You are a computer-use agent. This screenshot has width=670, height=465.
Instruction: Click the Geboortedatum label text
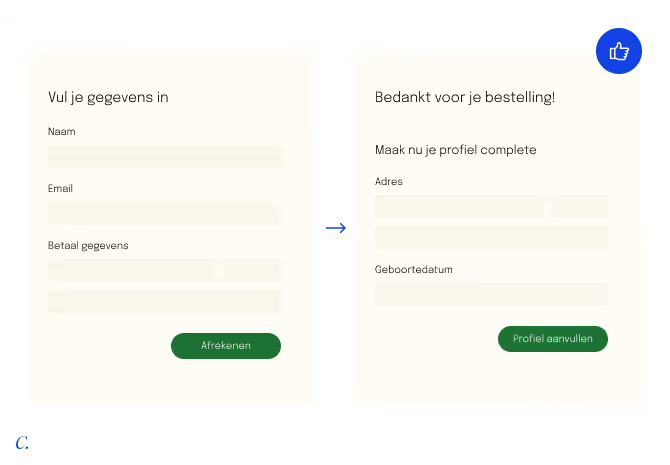pyautogui.click(x=414, y=270)
